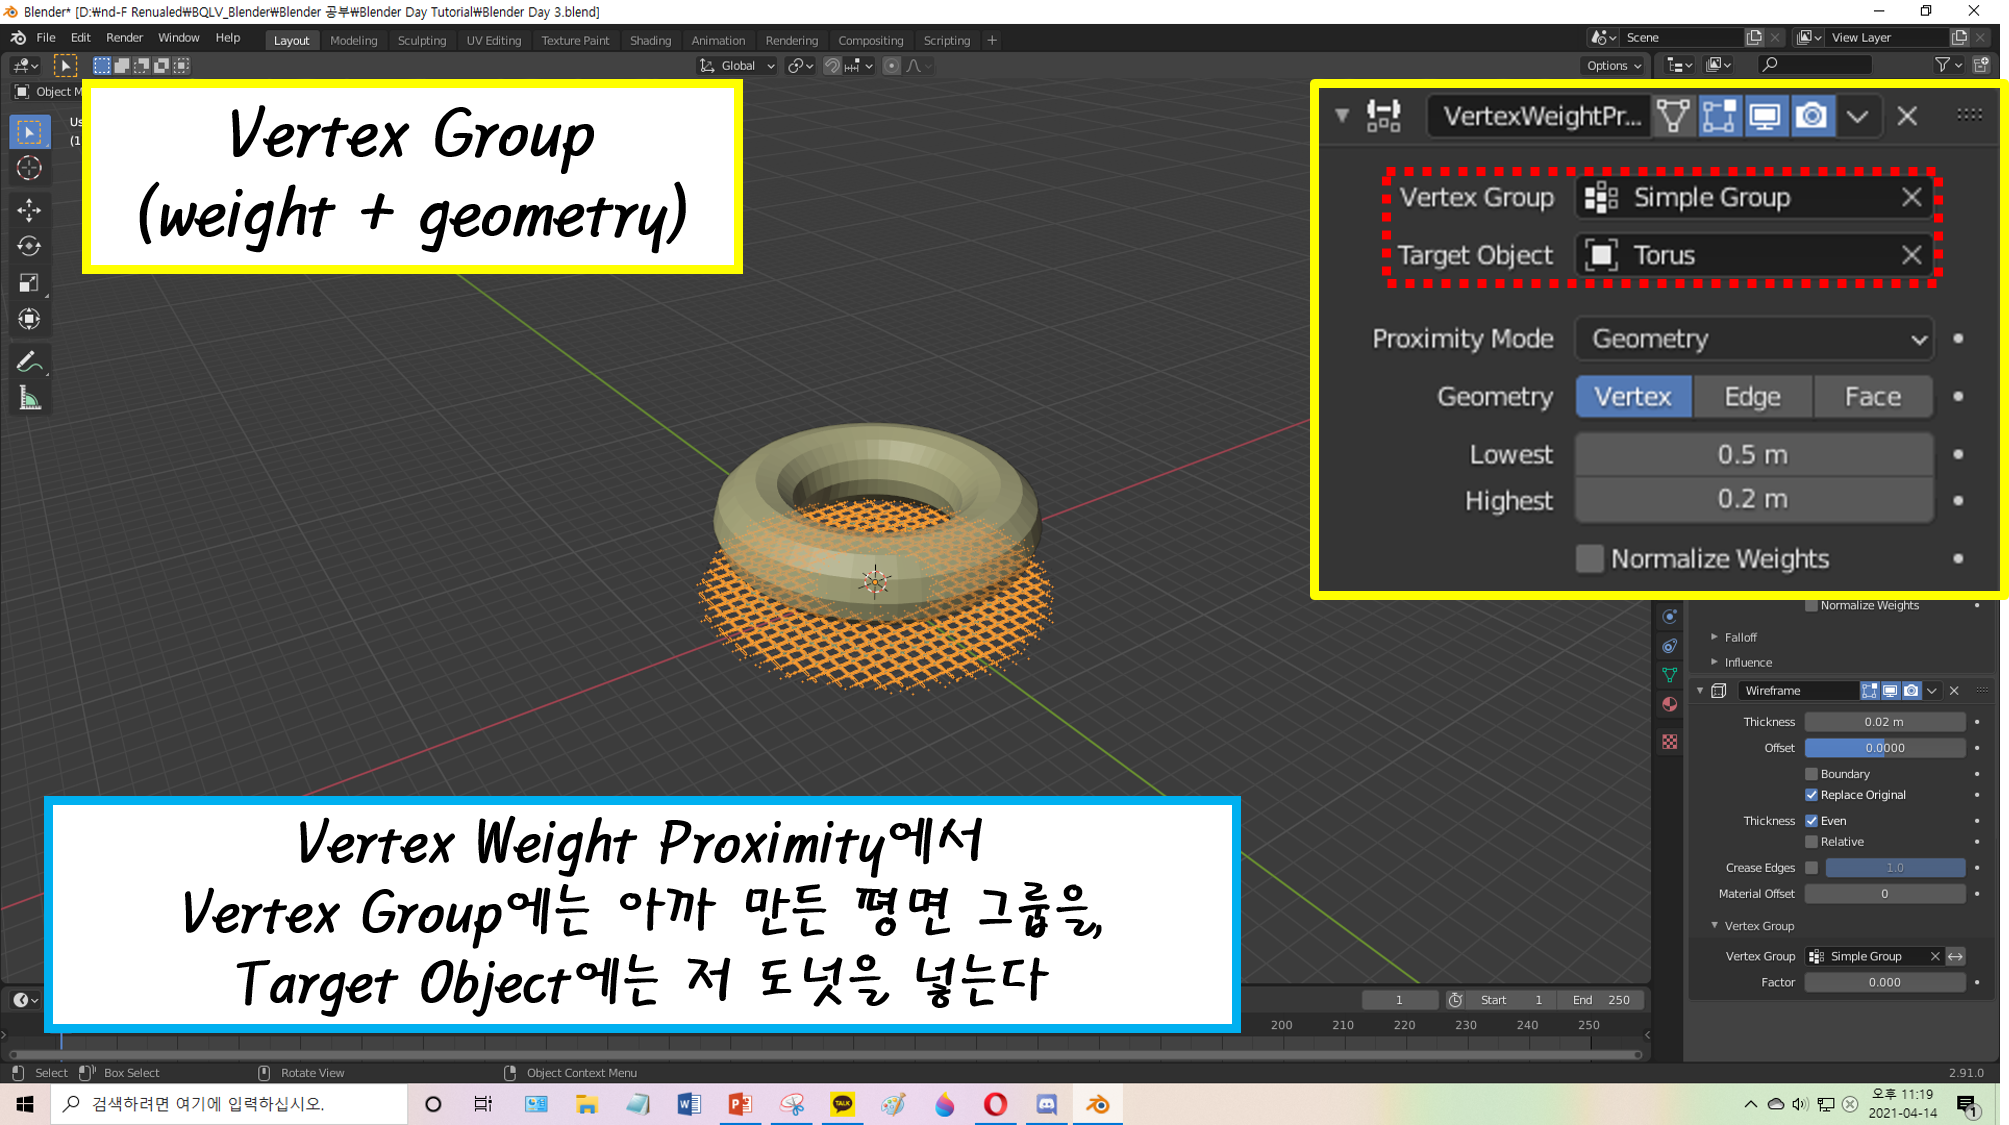The height and width of the screenshot is (1125, 2009).
Task: Open the Render menu
Action: 124,38
